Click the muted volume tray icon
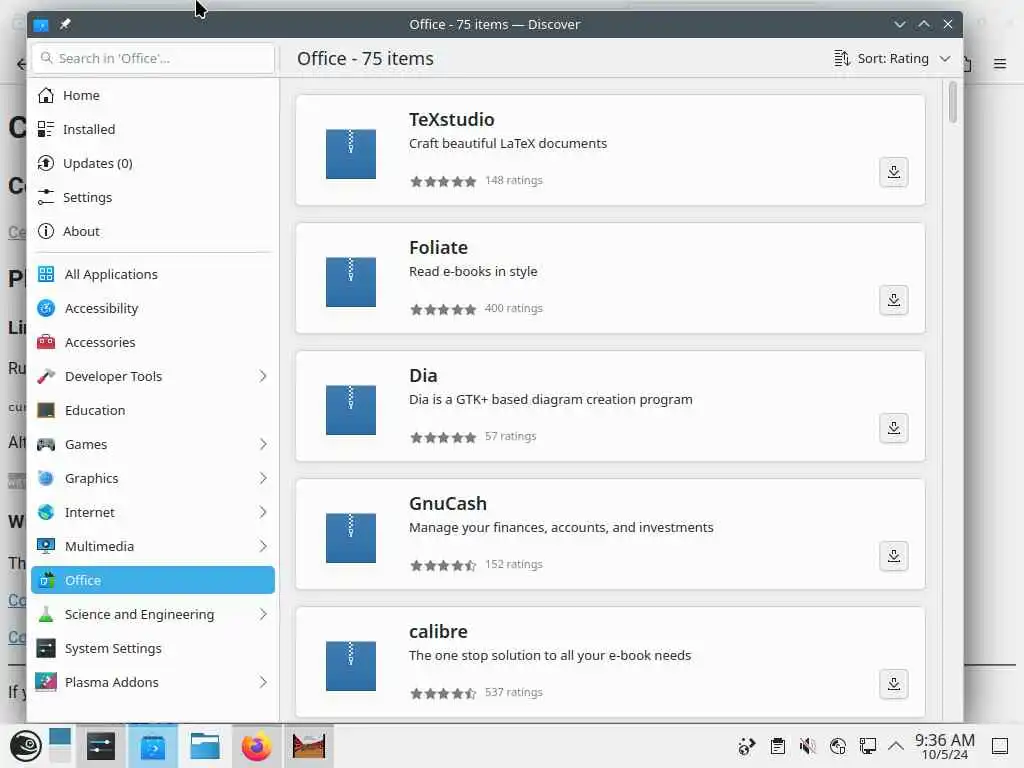 pyautogui.click(x=808, y=746)
